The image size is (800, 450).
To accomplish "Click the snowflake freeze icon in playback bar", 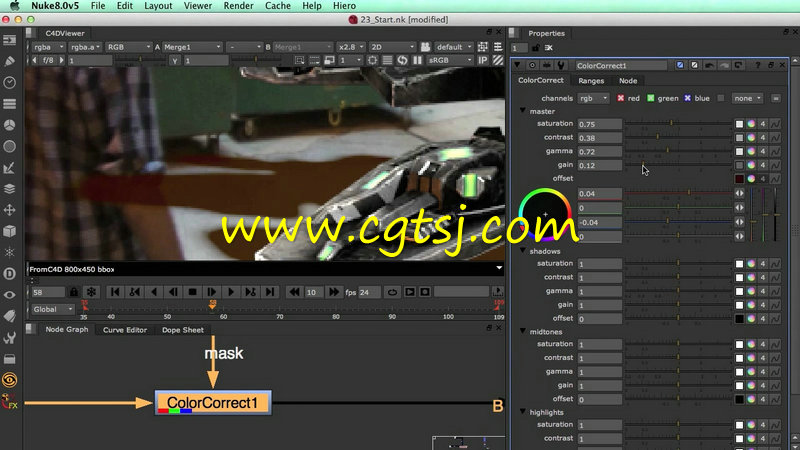I will coord(91,292).
